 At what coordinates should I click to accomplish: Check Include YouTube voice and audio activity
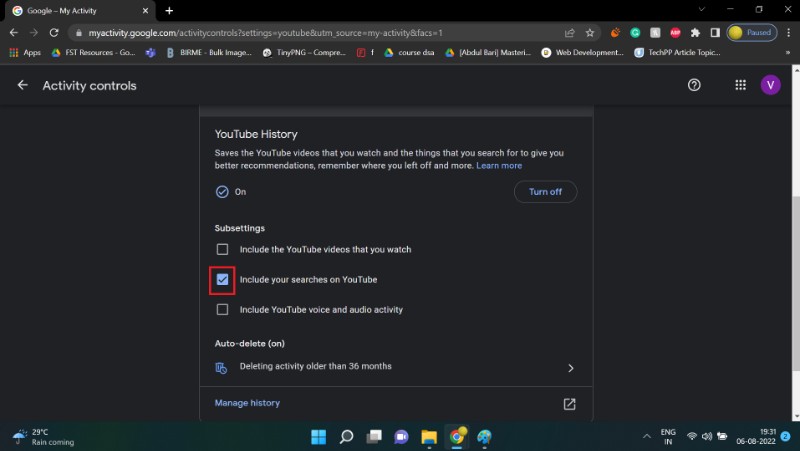coord(222,310)
